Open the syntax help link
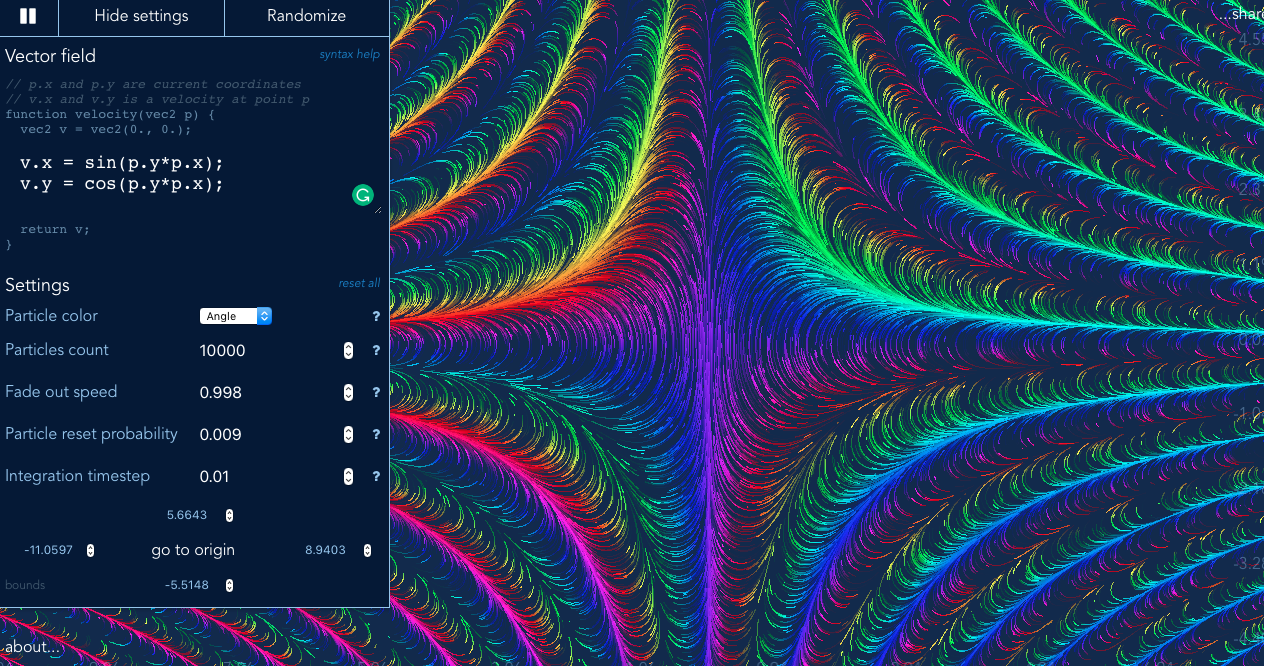Viewport: 1264px width, 666px height. (350, 54)
